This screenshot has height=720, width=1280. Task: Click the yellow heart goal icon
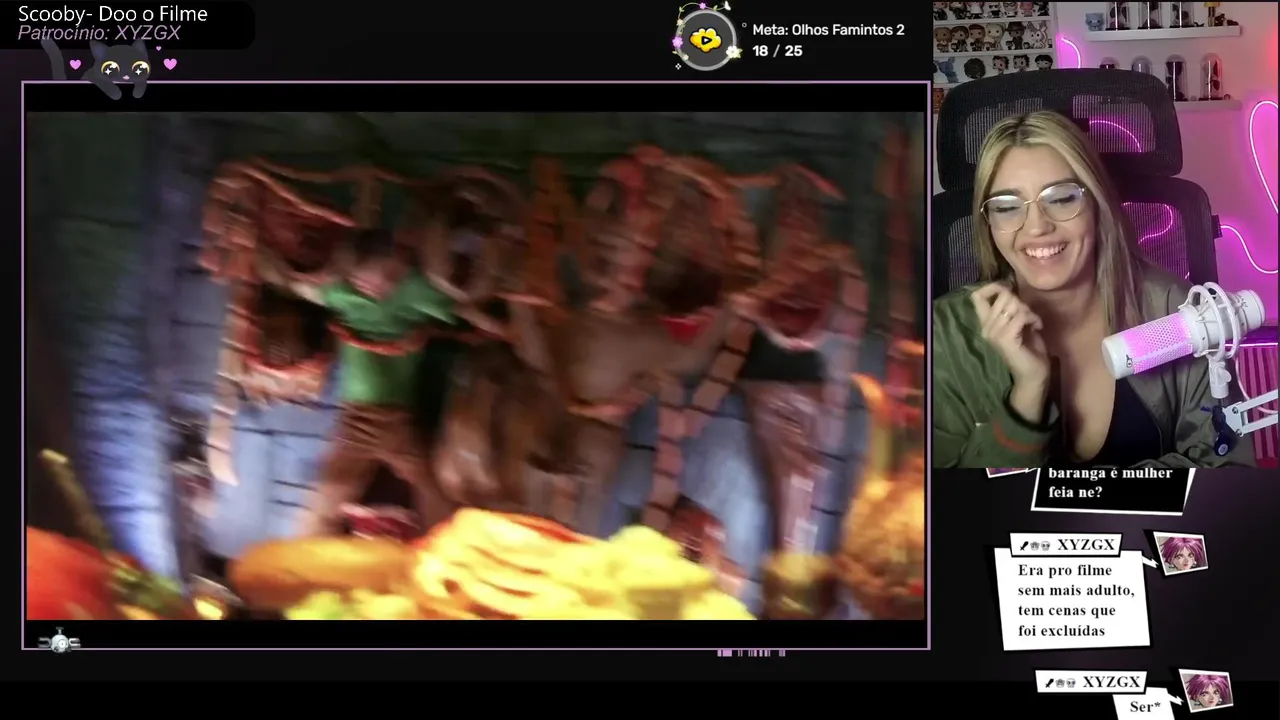(x=706, y=40)
